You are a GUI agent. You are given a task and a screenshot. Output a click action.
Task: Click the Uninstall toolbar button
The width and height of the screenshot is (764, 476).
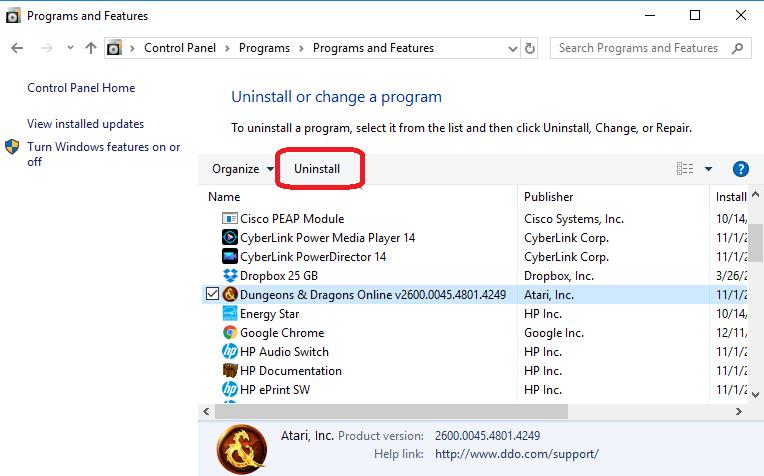click(x=317, y=169)
